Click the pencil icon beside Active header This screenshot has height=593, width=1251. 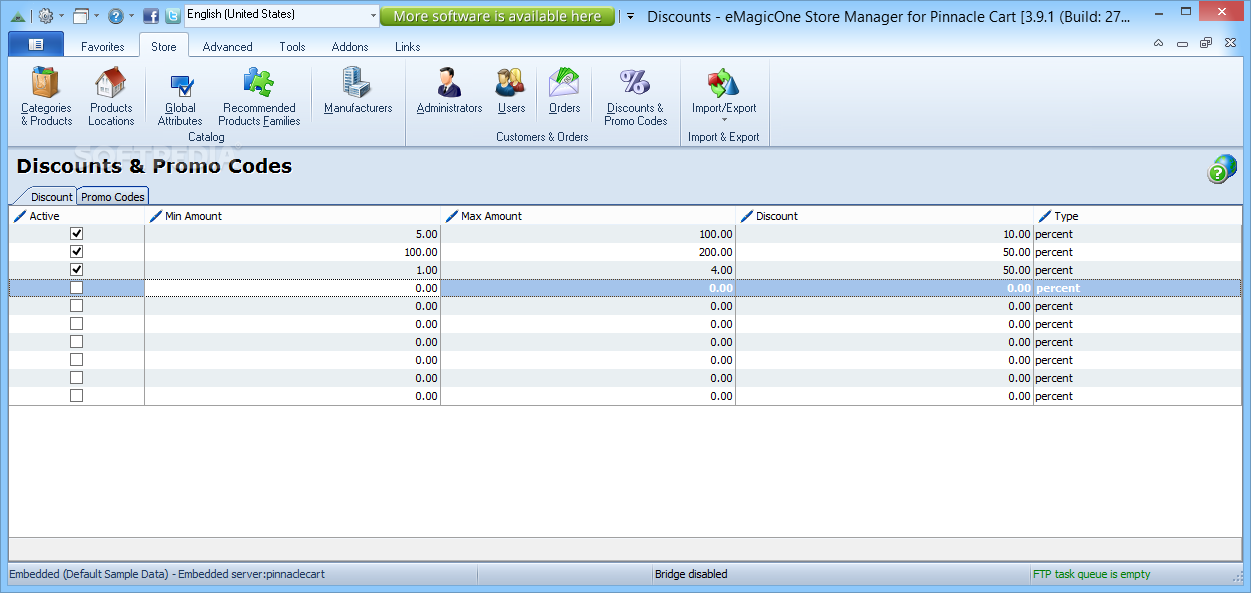(x=20, y=216)
